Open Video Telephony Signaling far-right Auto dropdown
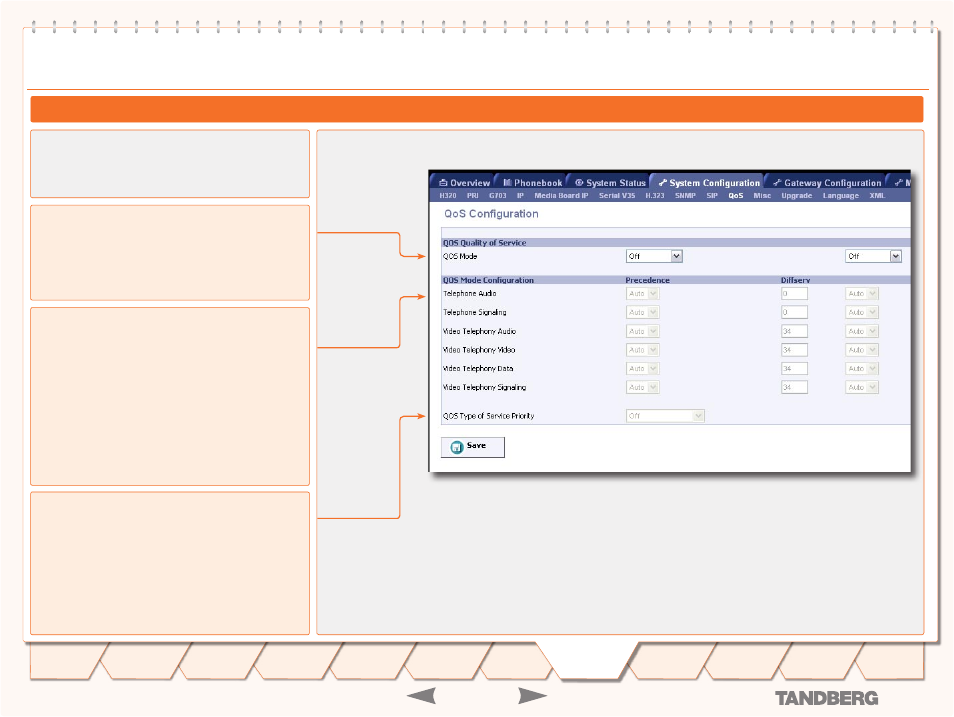Image resolution: width=954 pixels, height=717 pixels. [x=862, y=387]
